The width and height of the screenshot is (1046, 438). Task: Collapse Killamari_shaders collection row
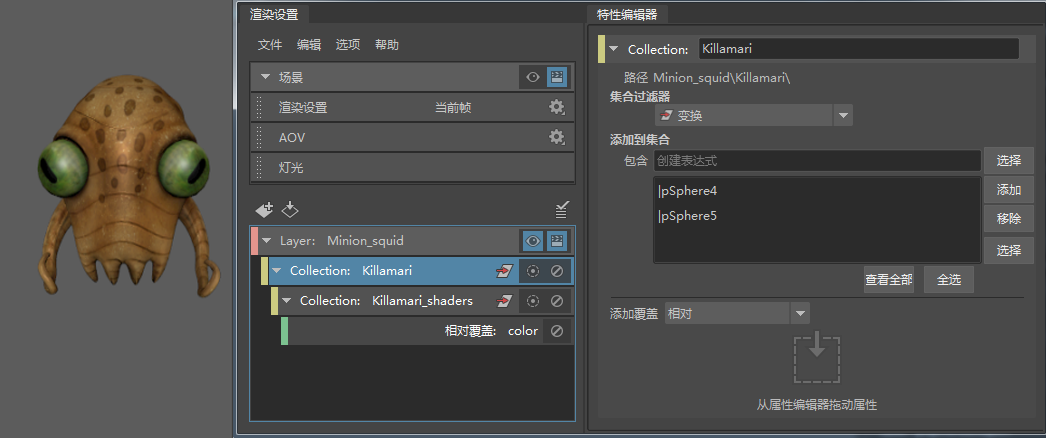point(287,301)
